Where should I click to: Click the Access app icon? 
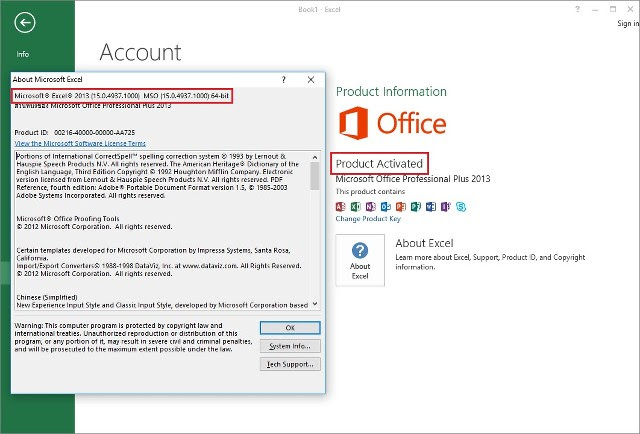(340, 207)
